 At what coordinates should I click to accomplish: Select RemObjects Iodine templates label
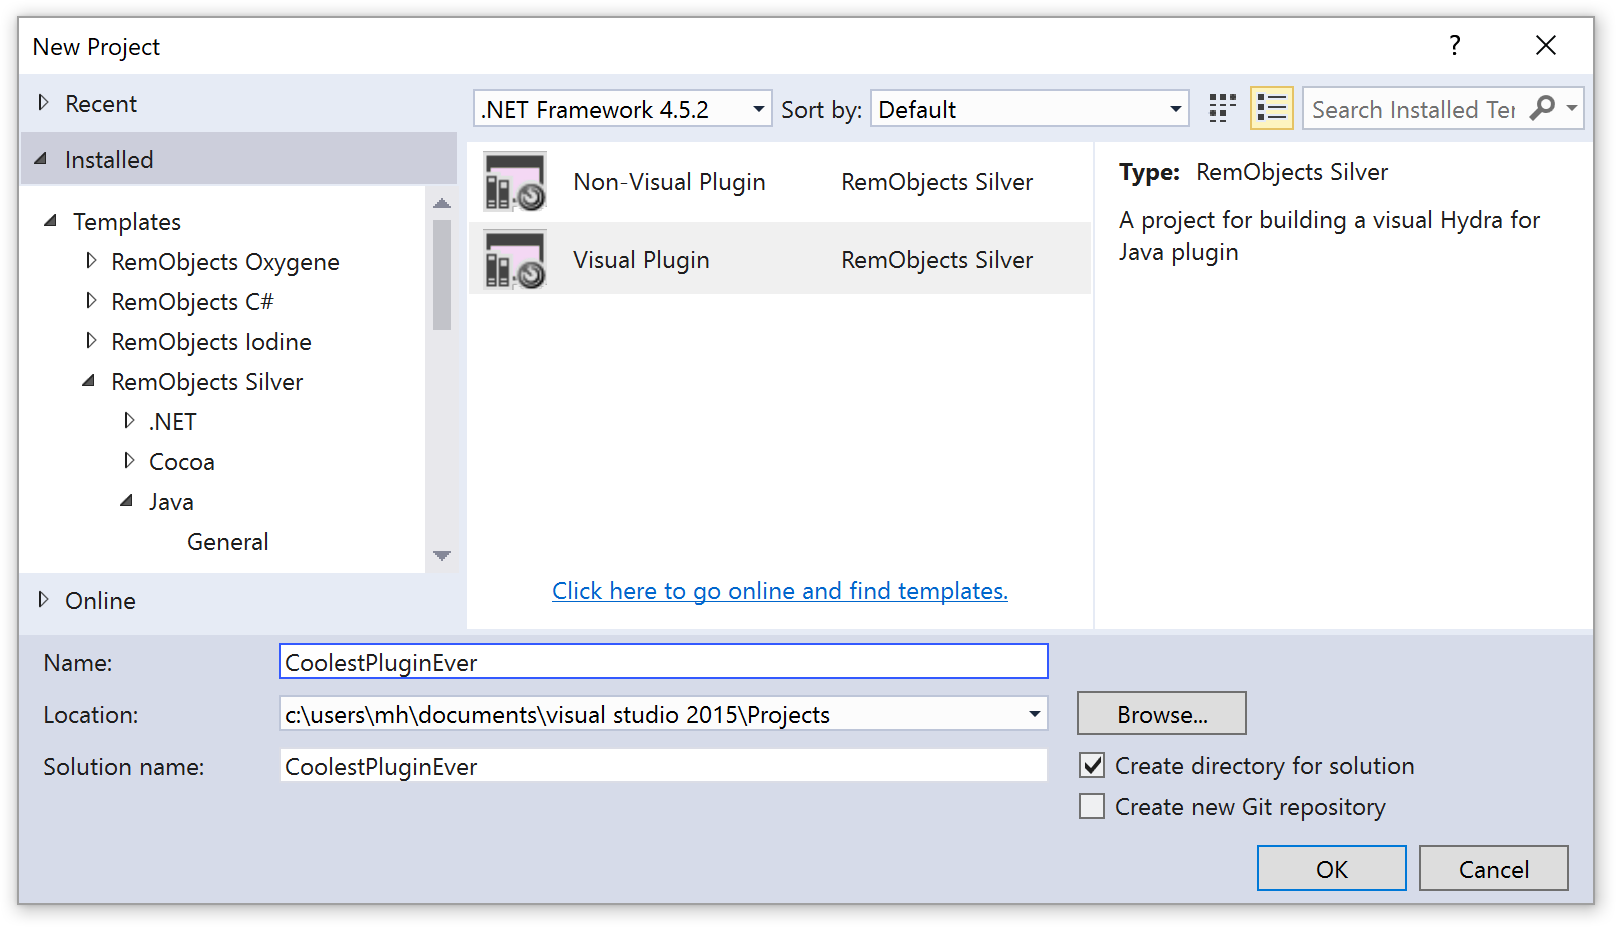click(x=211, y=342)
